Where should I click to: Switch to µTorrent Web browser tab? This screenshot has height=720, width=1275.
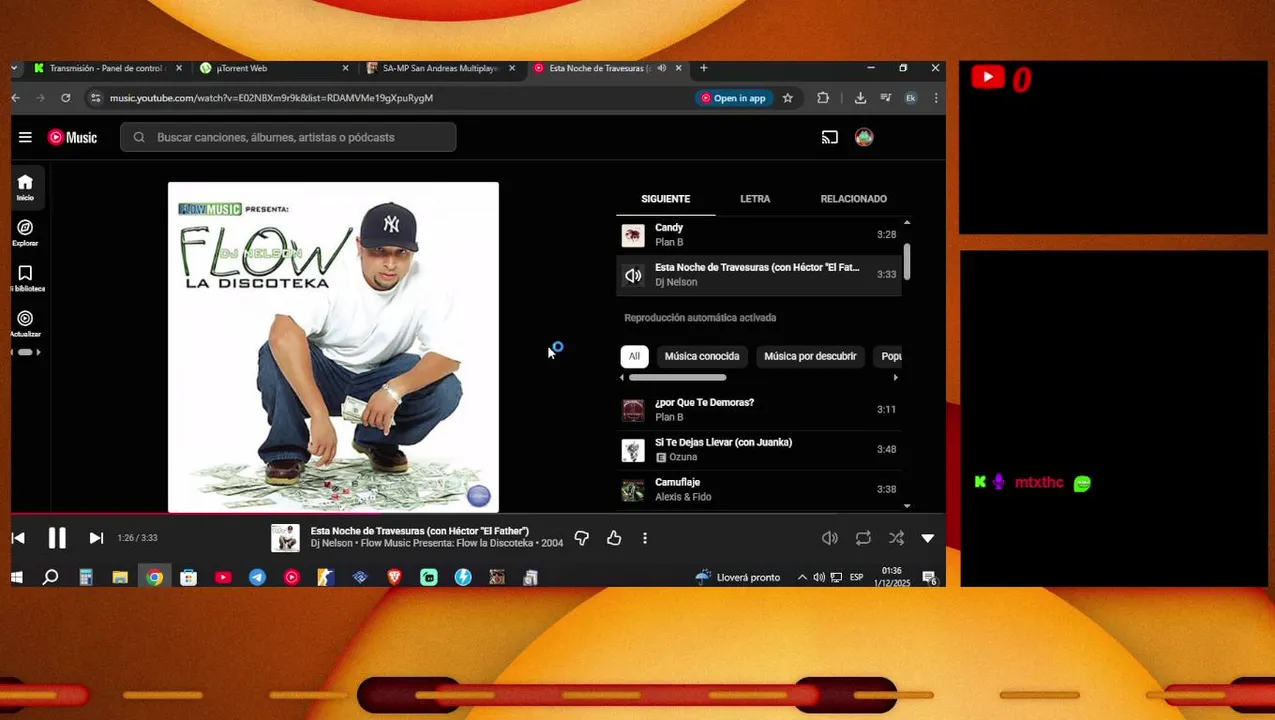click(x=275, y=68)
